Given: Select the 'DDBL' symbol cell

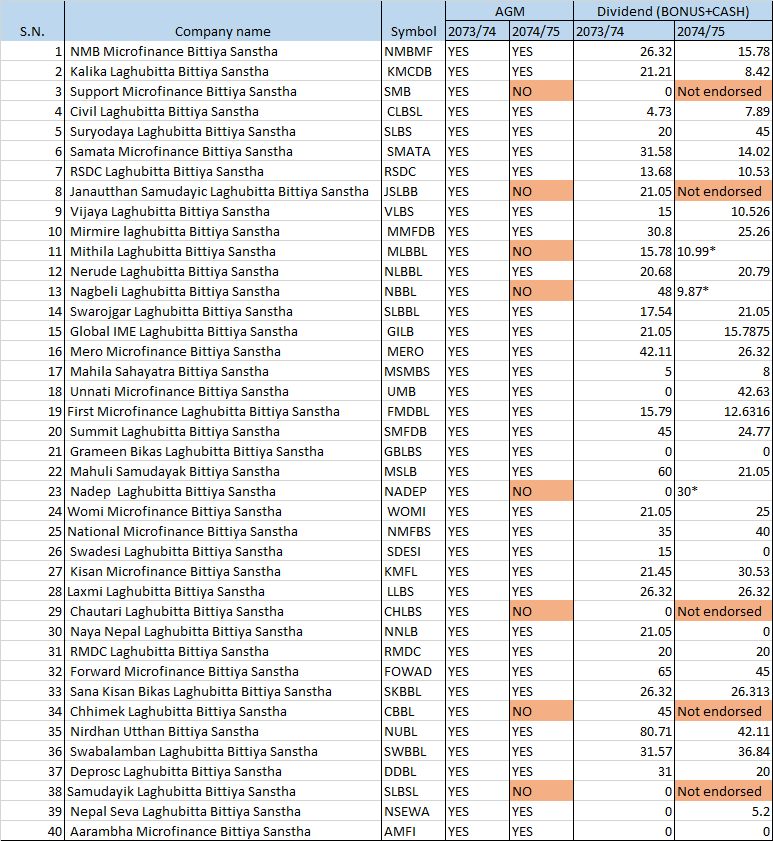Looking at the screenshot, I should coord(413,772).
